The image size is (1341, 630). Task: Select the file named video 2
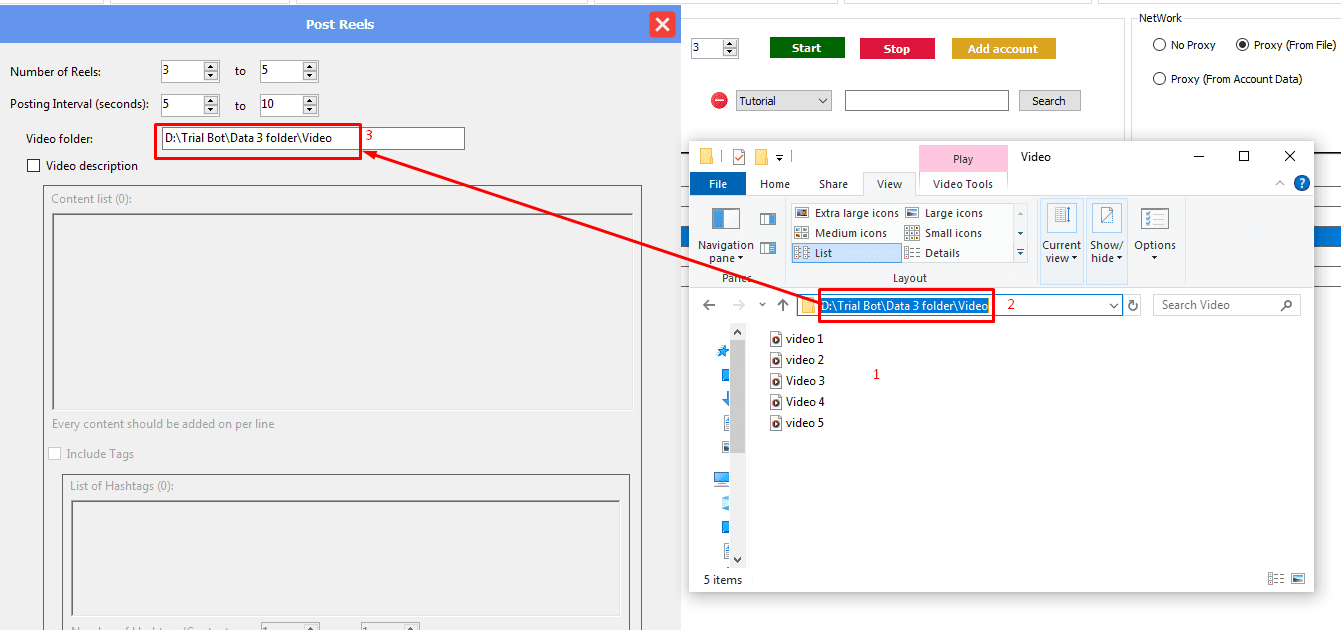click(797, 360)
